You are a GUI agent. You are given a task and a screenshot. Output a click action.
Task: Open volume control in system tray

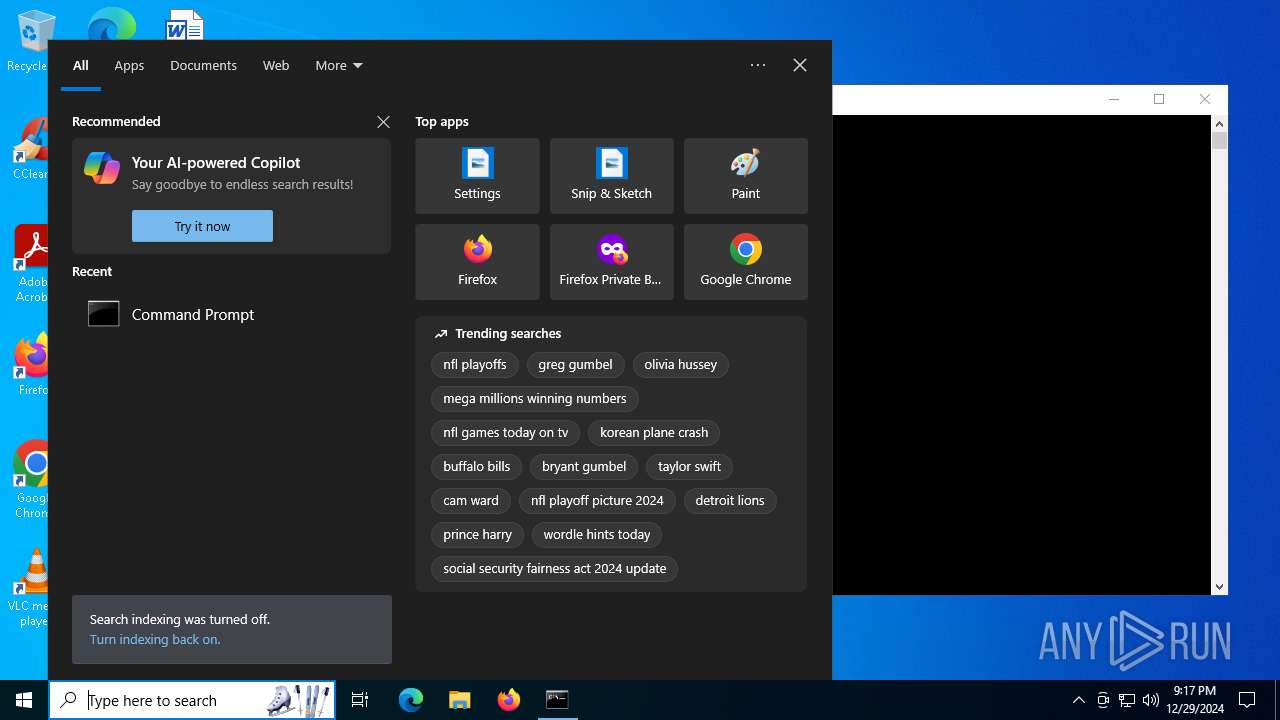pos(1150,700)
